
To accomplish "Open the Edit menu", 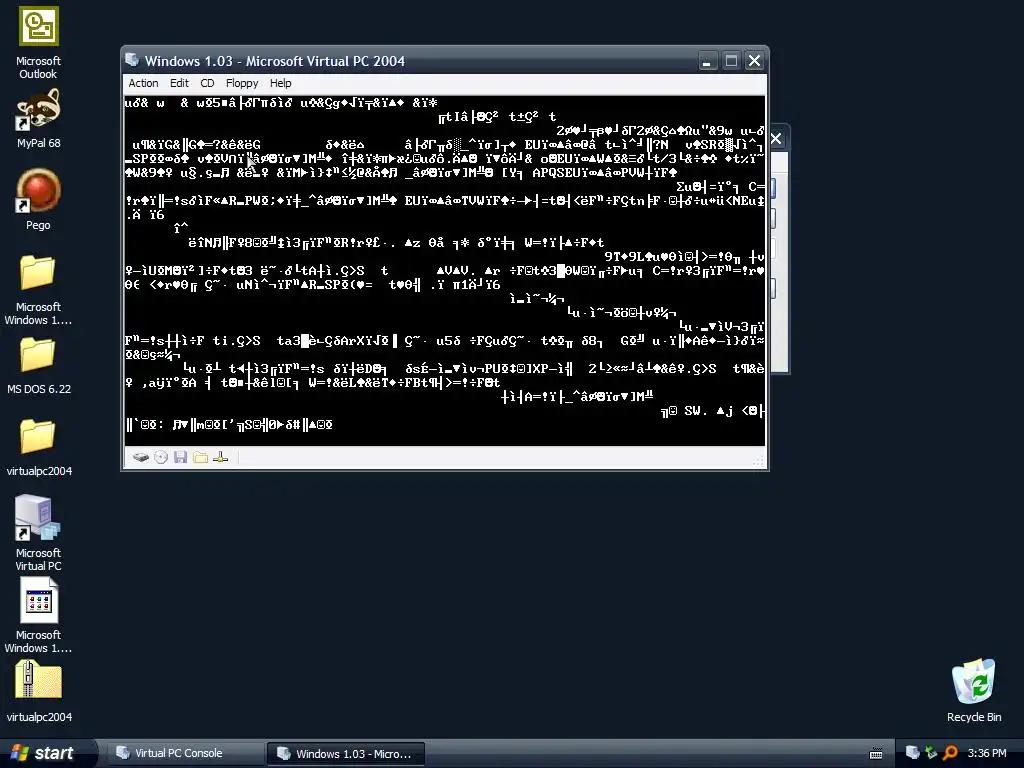I will click(x=179, y=84).
